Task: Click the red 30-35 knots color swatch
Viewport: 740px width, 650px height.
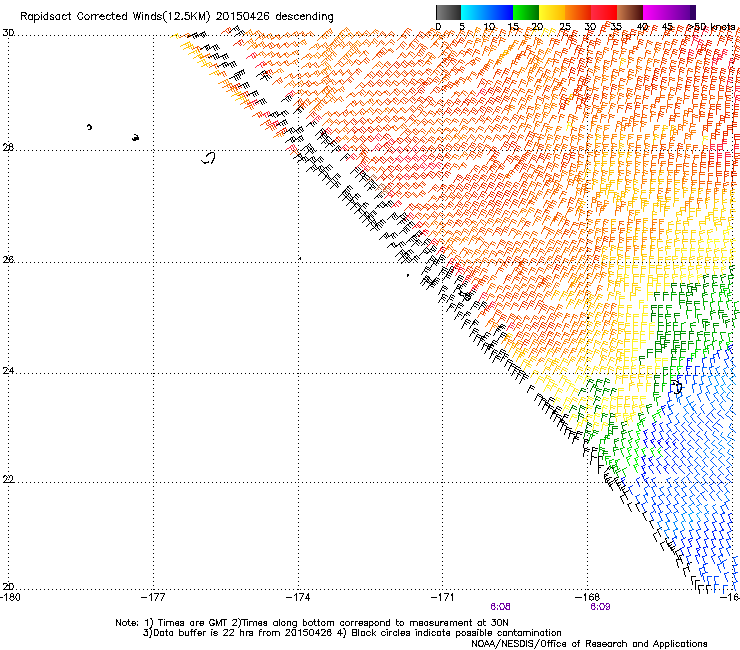Action: [x=604, y=12]
